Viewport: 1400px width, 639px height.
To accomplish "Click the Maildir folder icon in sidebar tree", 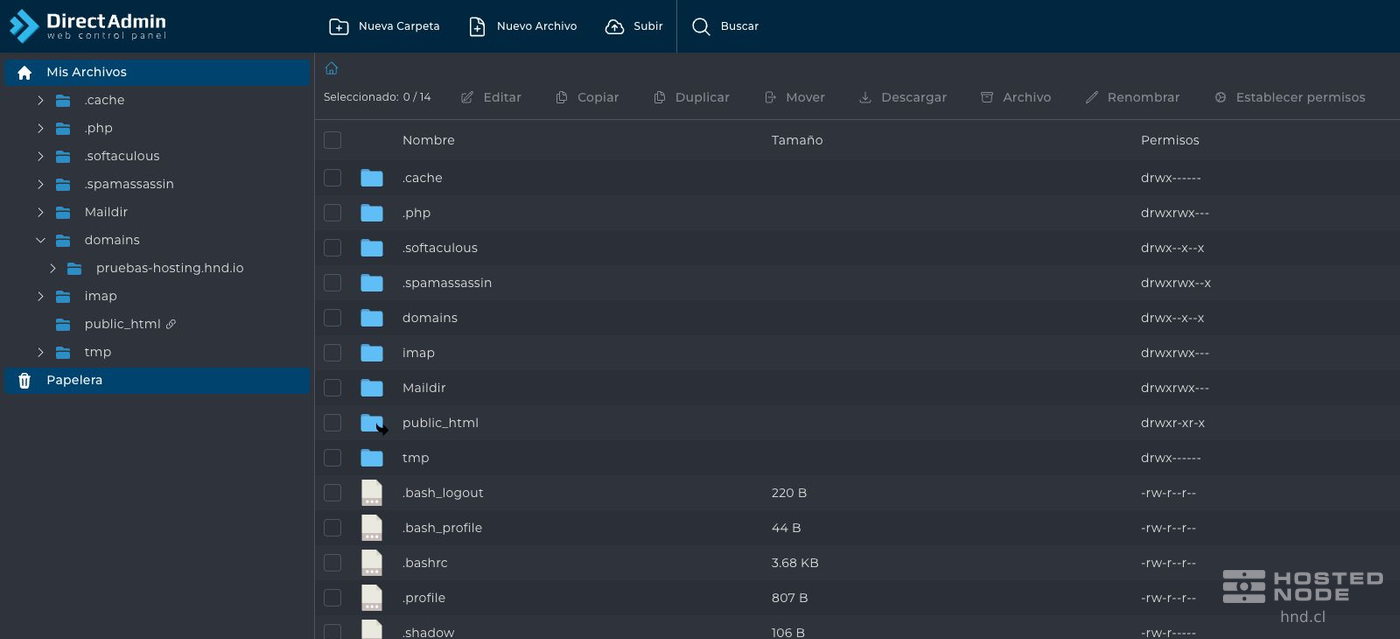I will (x=63, y=212).
